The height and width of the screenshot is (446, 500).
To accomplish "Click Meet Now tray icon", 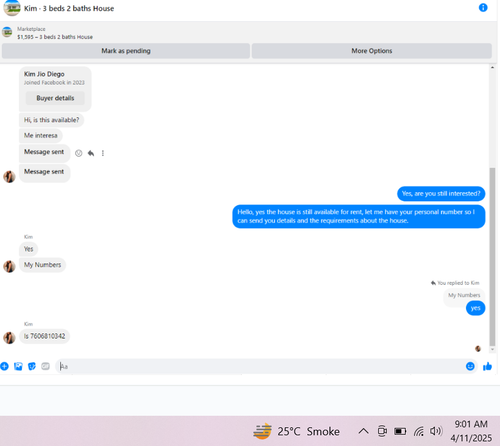I will click(382, 431).
